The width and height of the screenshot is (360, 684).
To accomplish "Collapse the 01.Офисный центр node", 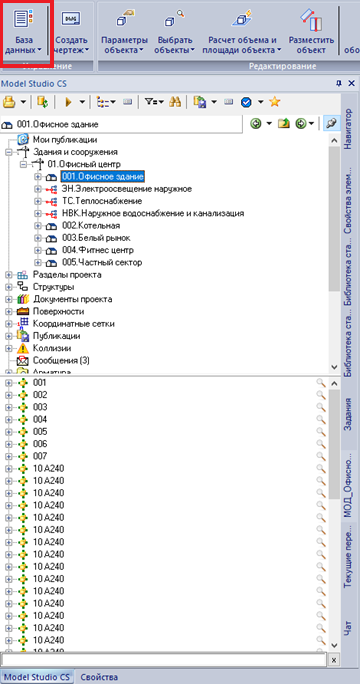I will [23, 164].
